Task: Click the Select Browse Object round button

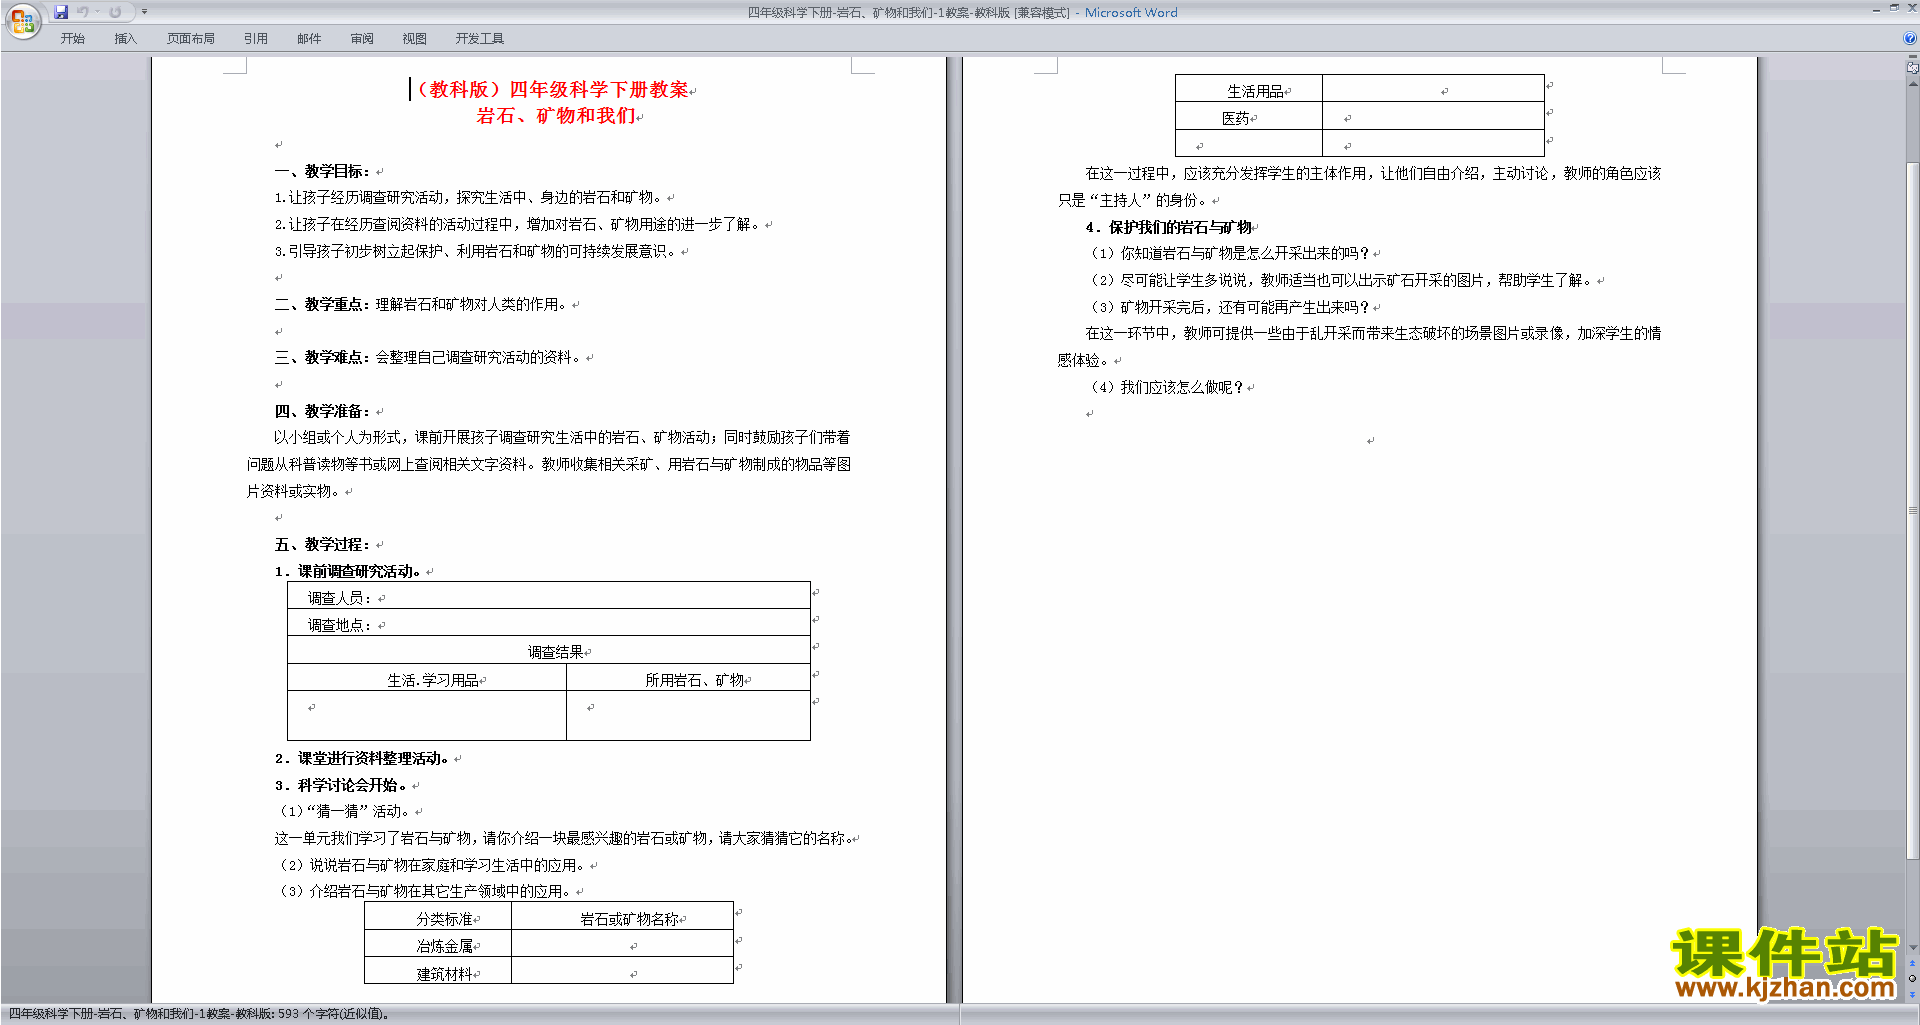Action: click(1912, 979)
